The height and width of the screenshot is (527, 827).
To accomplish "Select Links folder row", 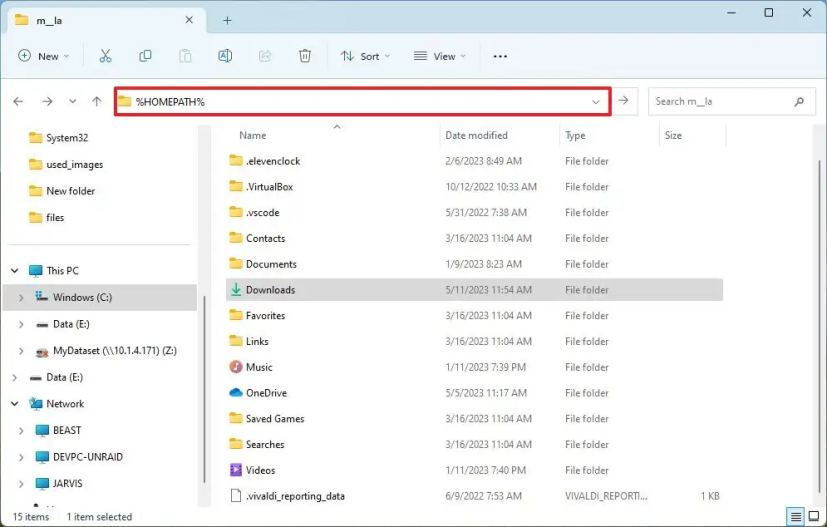I will (x=474, y=341).
